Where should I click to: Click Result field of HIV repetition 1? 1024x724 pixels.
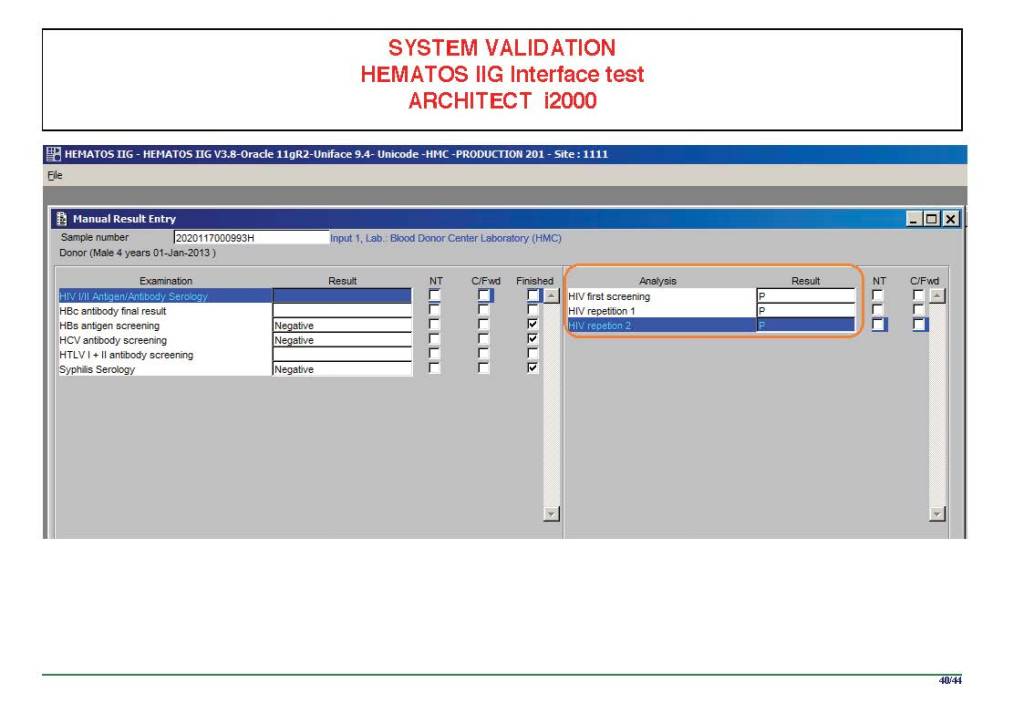(x=806, y=311)
